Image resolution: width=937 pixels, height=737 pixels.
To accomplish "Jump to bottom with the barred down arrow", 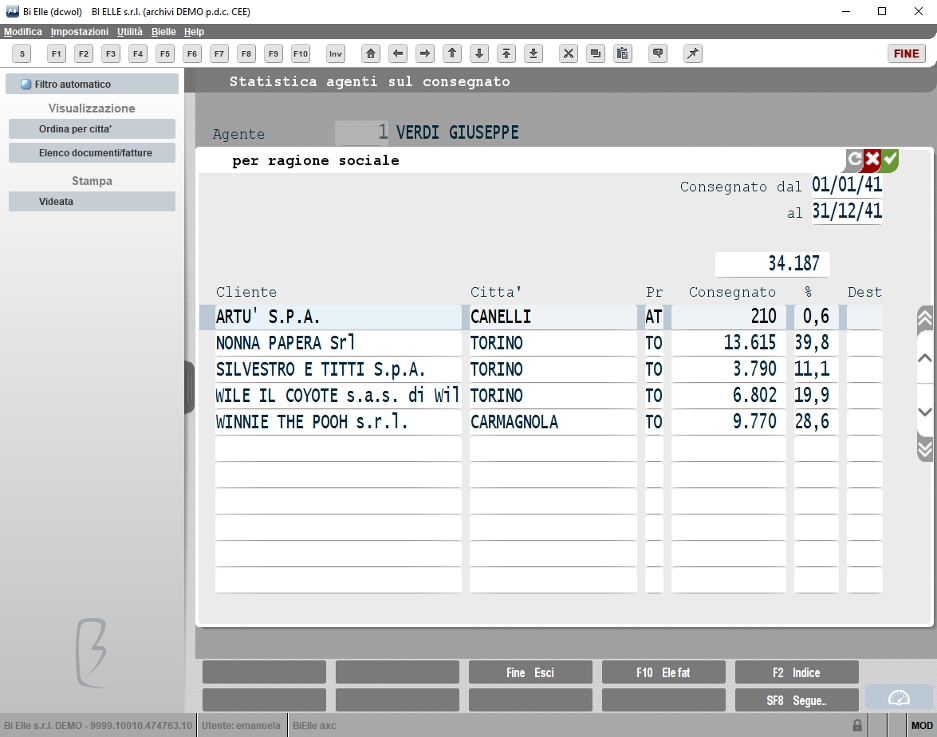I will (533, 54).
